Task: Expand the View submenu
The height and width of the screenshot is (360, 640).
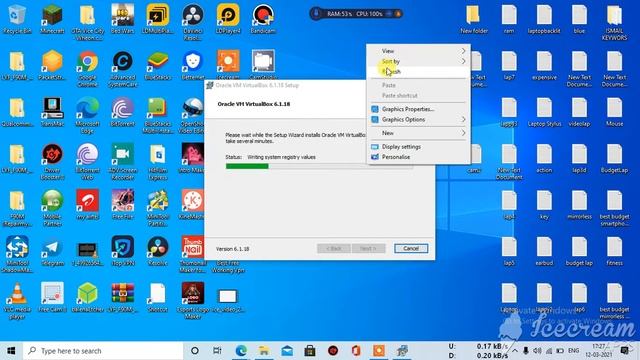Action: [x=418, y=51]
